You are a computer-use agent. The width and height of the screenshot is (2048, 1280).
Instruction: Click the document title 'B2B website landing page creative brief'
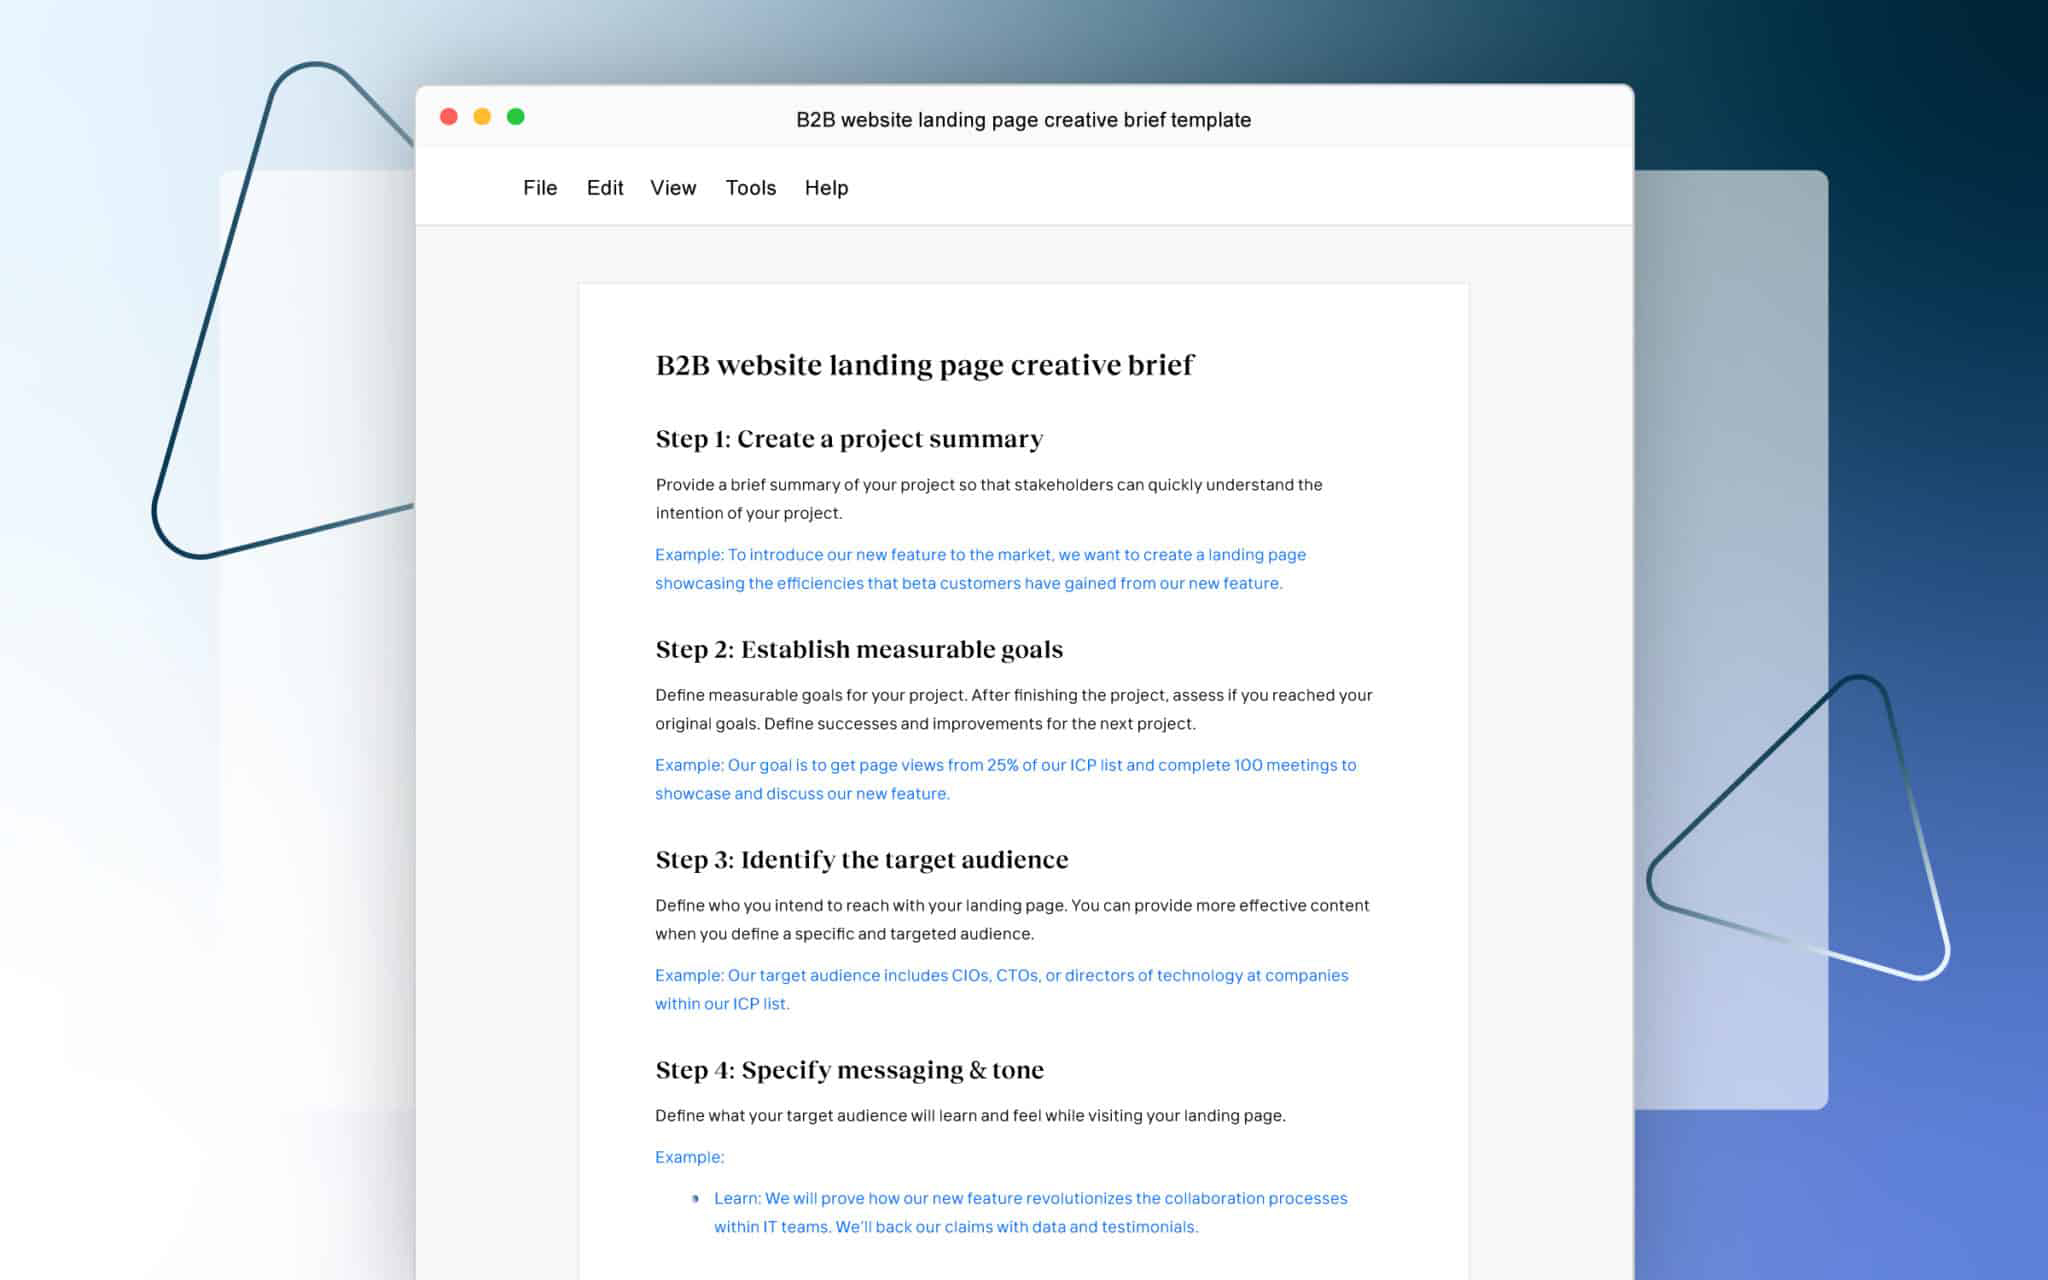click(x=924, y=364)
